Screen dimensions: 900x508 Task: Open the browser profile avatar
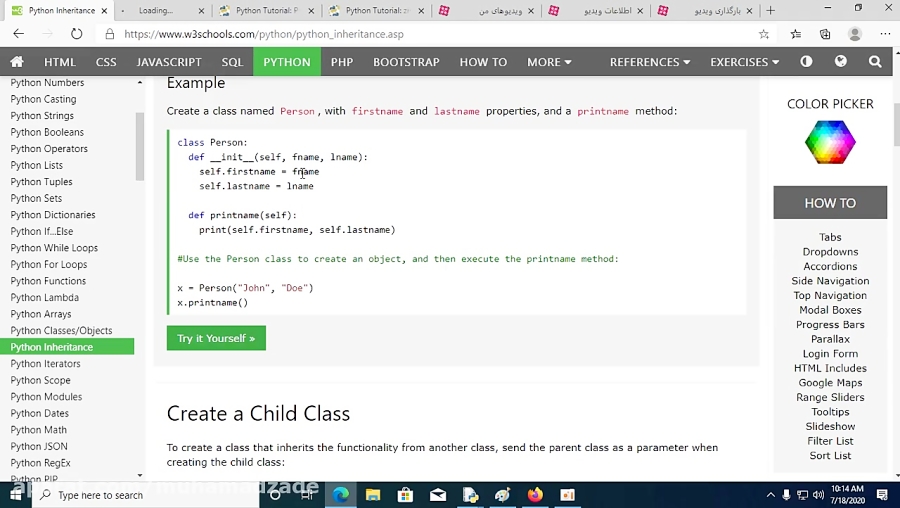click(x=855, y=34)
